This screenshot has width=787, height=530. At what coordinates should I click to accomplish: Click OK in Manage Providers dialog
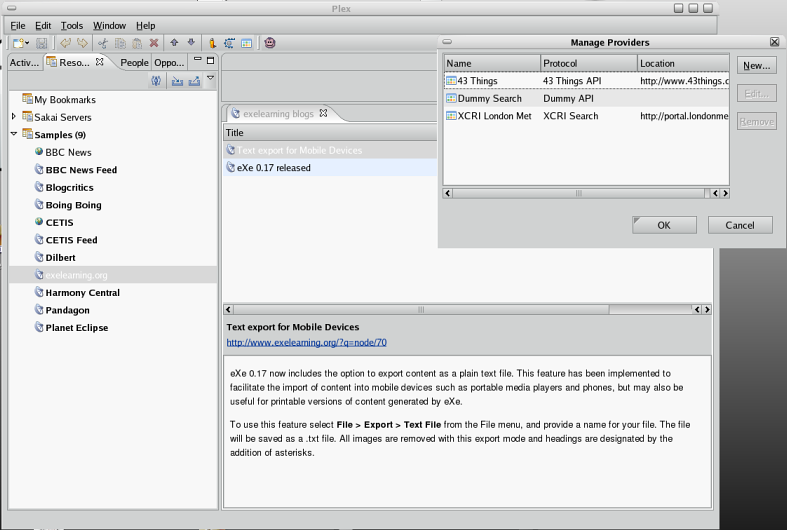(x=664, y=225)
